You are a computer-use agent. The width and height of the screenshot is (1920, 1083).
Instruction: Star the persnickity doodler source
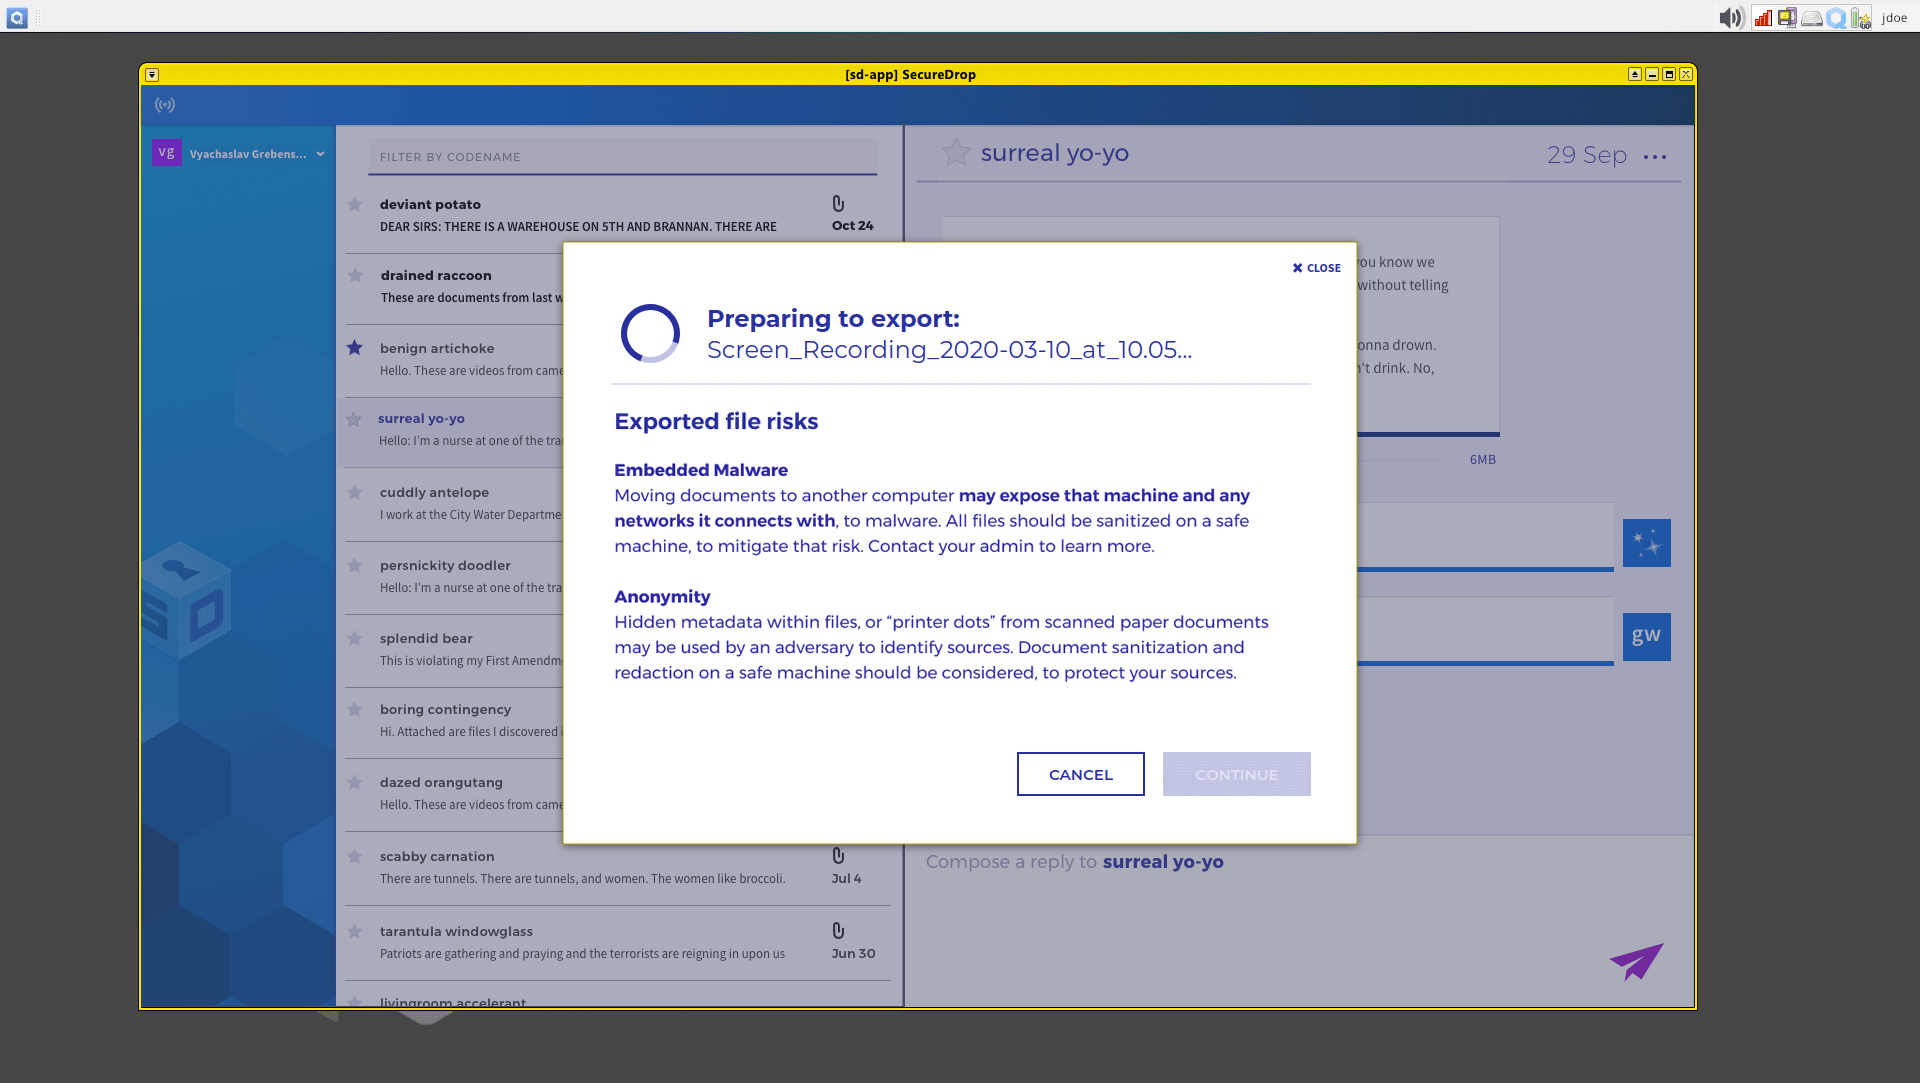pyautogui.click(x=354, y=565)
